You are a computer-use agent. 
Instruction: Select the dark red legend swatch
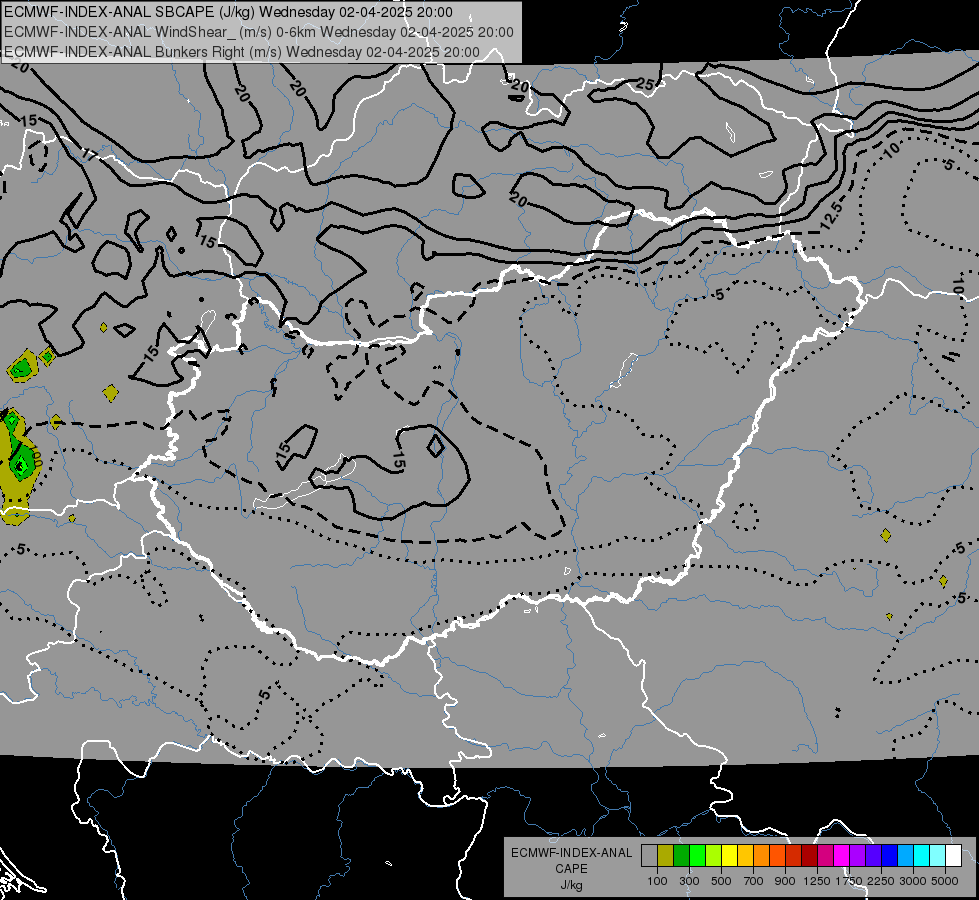point(809,856)
